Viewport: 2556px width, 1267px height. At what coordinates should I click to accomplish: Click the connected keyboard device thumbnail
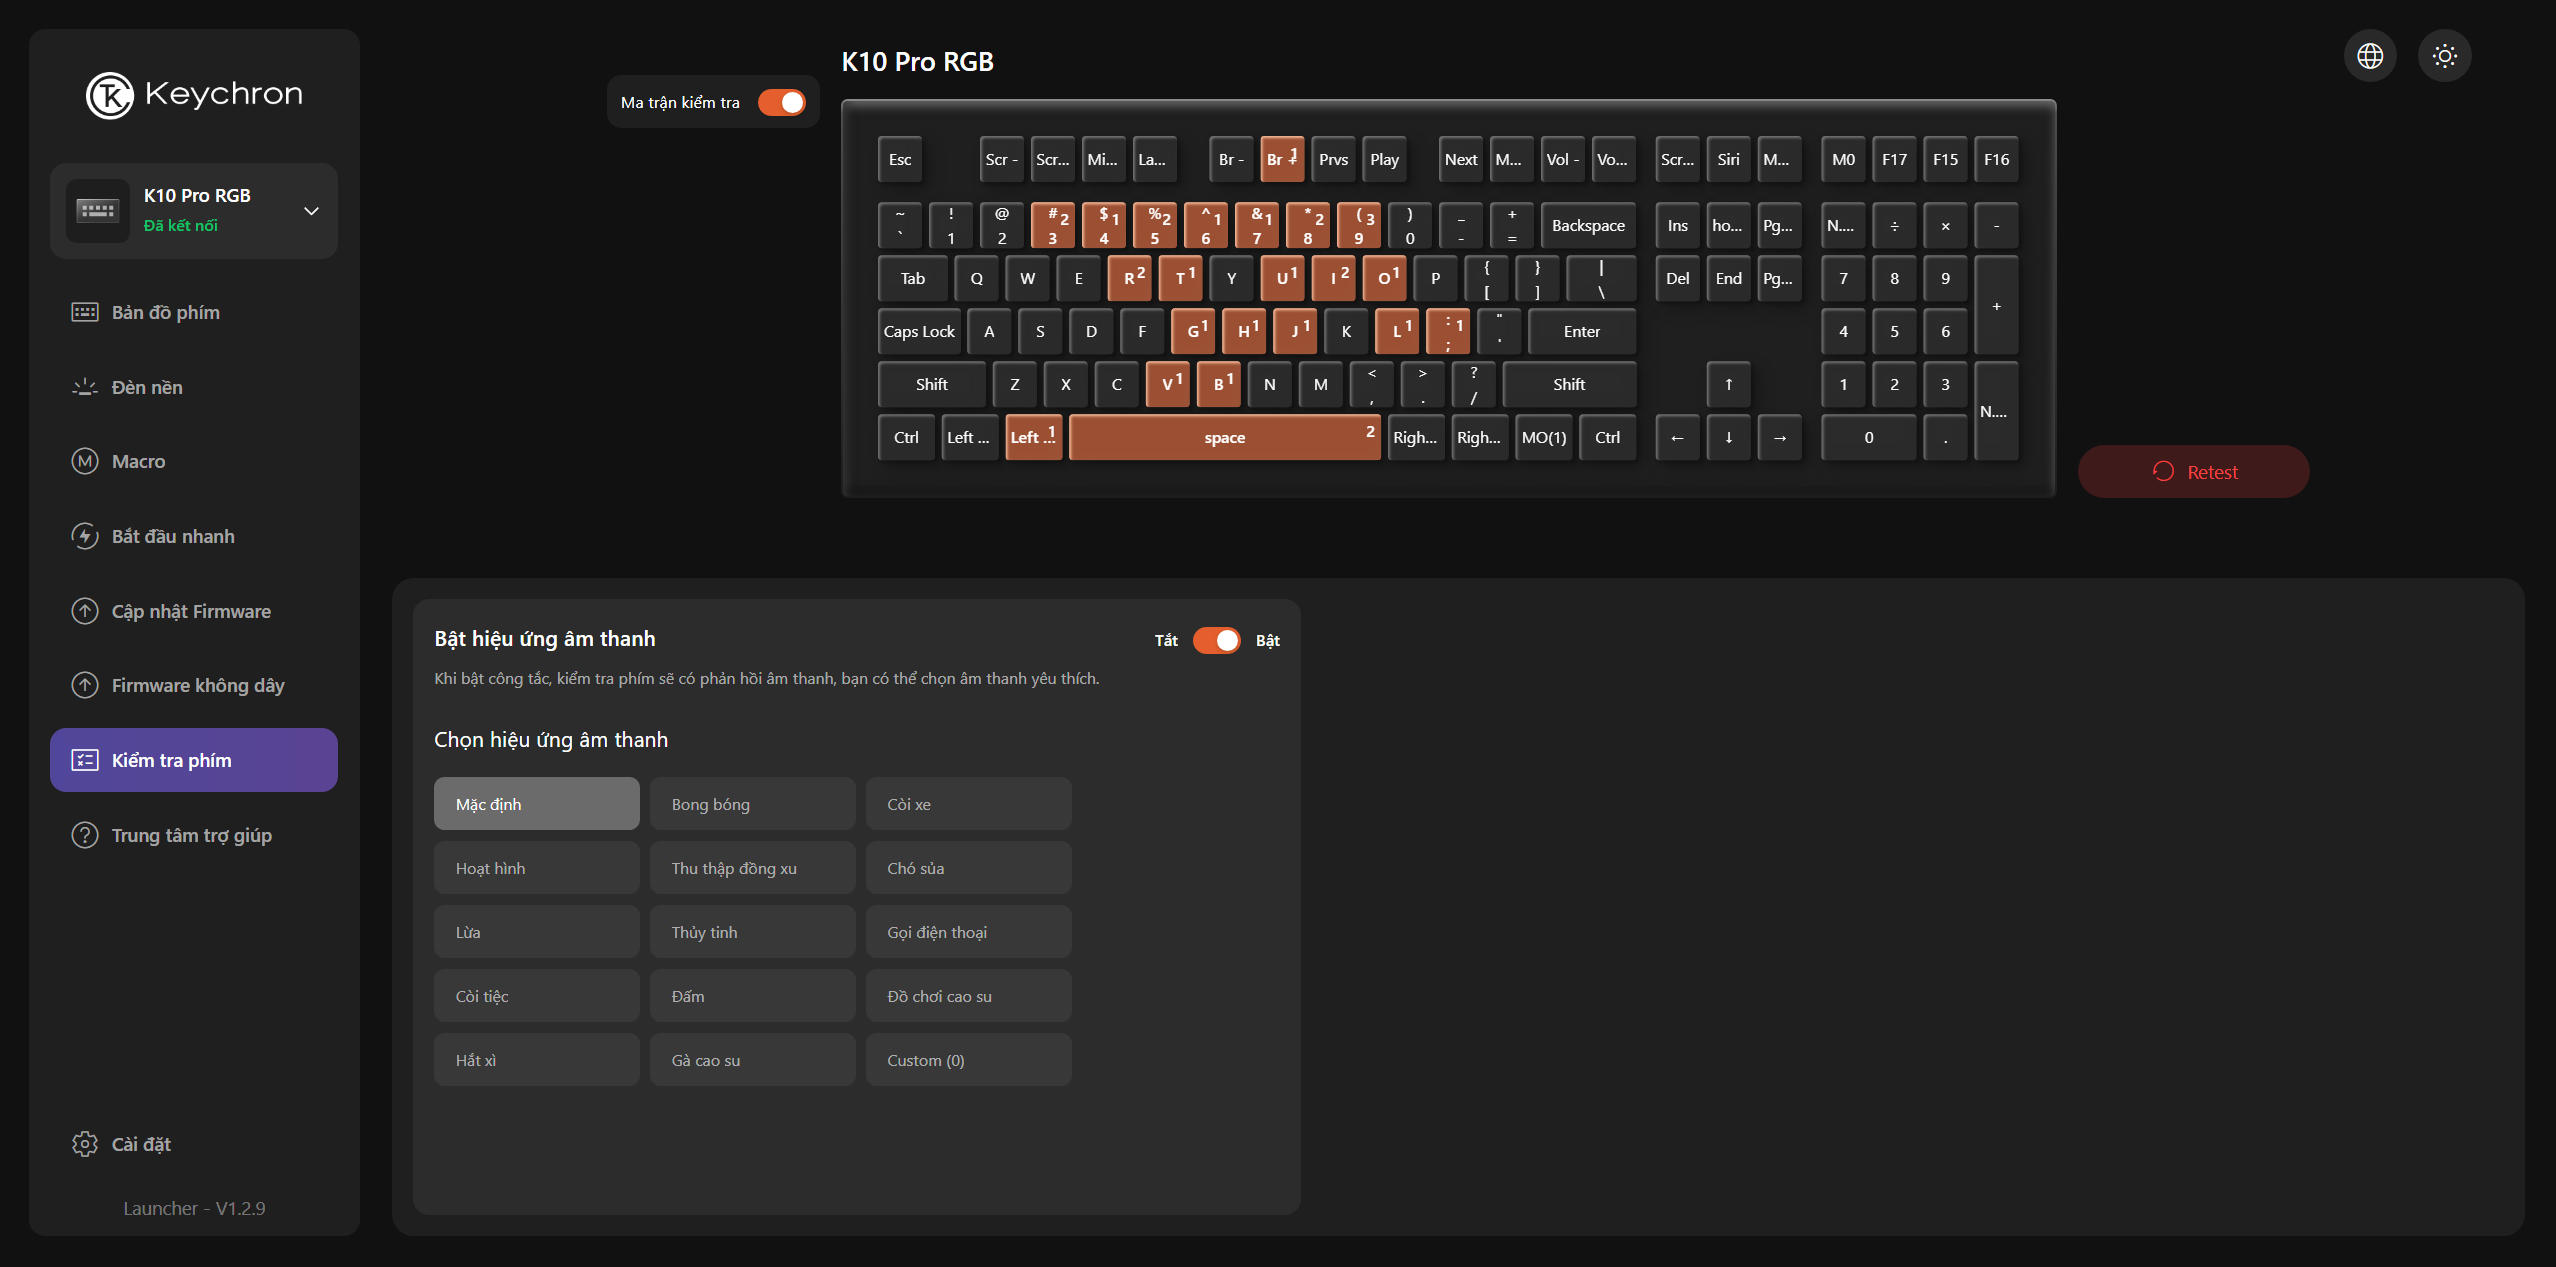click(98, 211)
